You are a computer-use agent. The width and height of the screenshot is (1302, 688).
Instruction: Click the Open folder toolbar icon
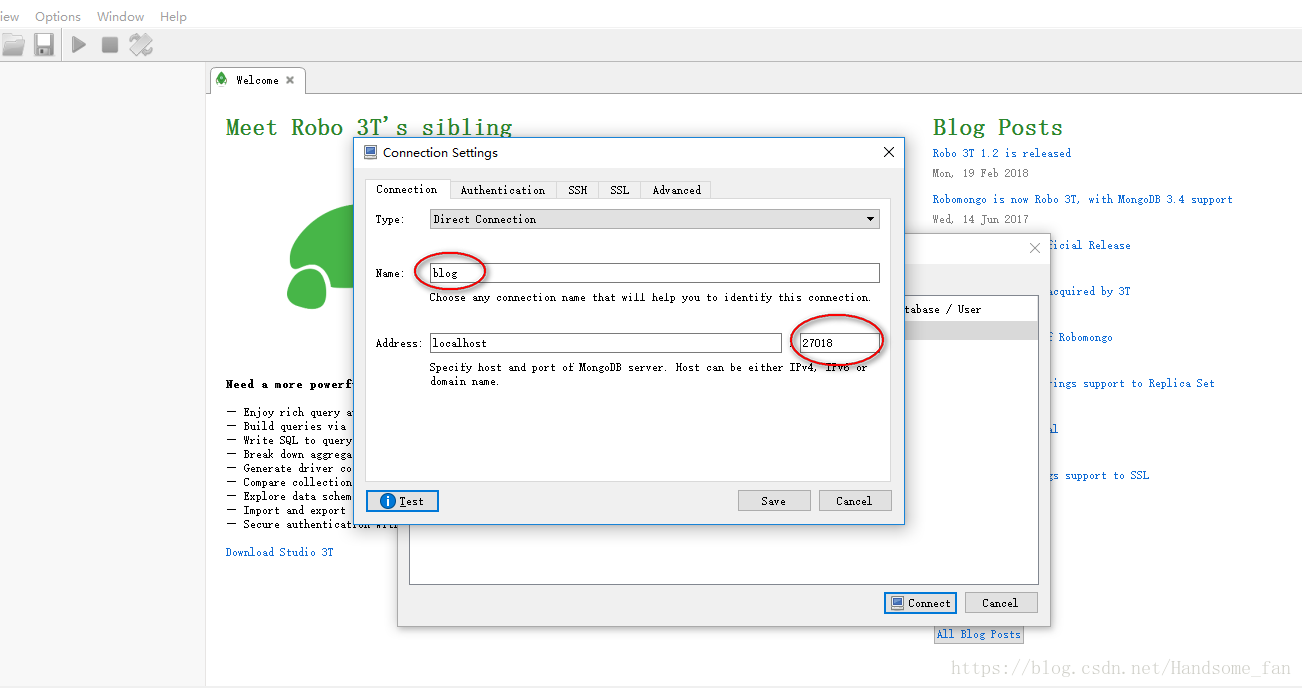(12, 45)
